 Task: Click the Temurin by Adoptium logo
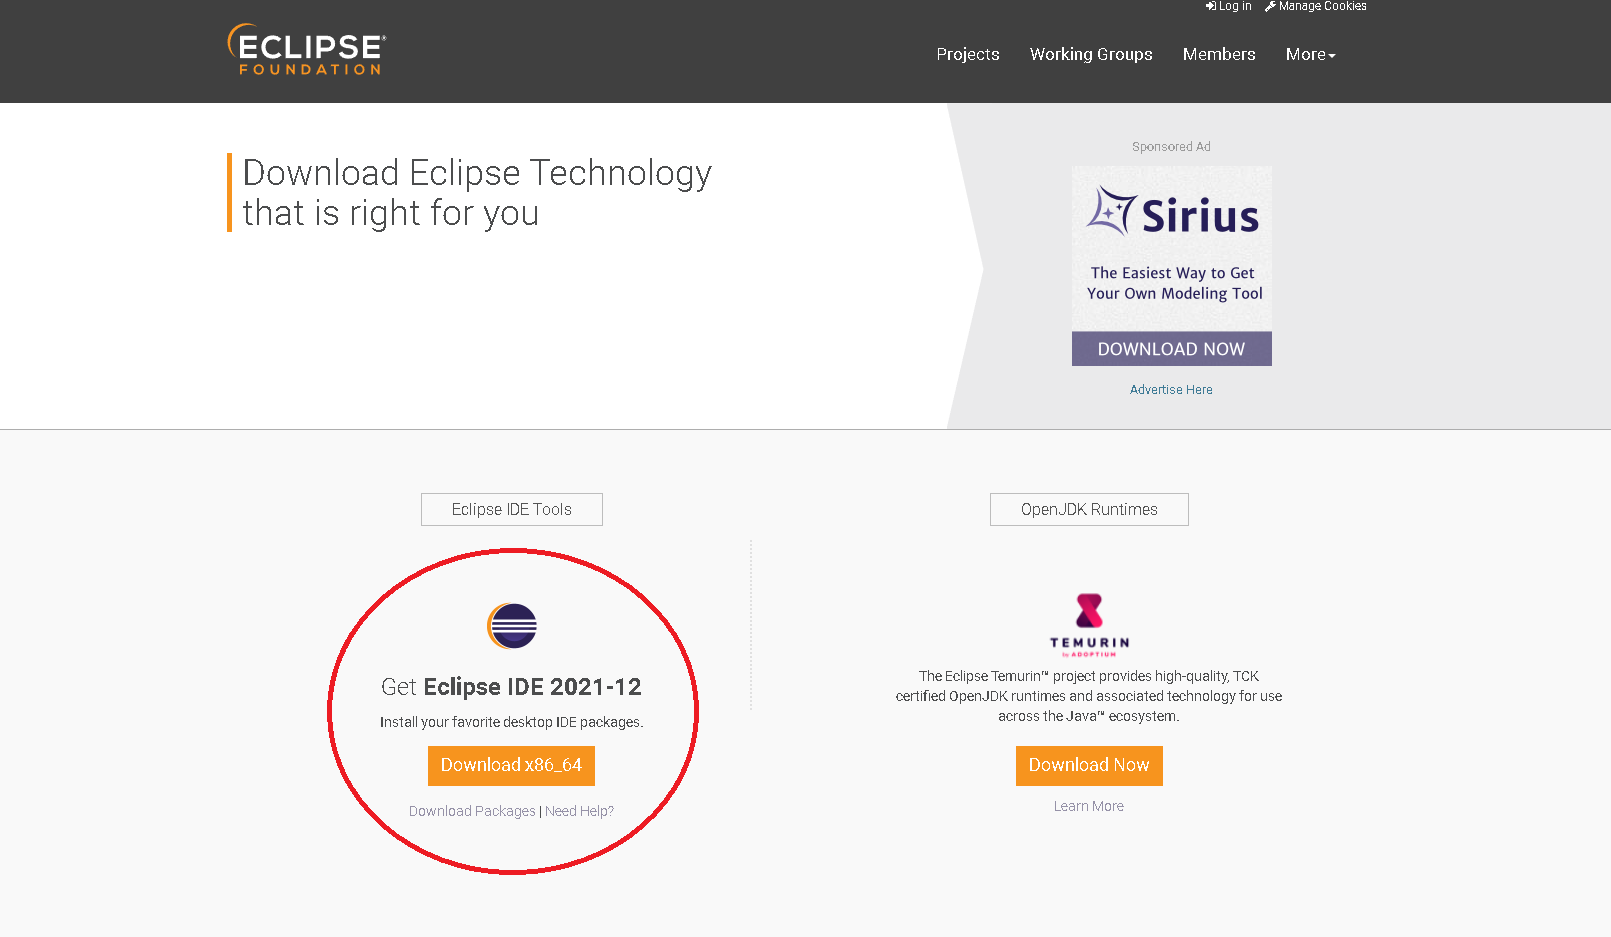(1089, 625)
